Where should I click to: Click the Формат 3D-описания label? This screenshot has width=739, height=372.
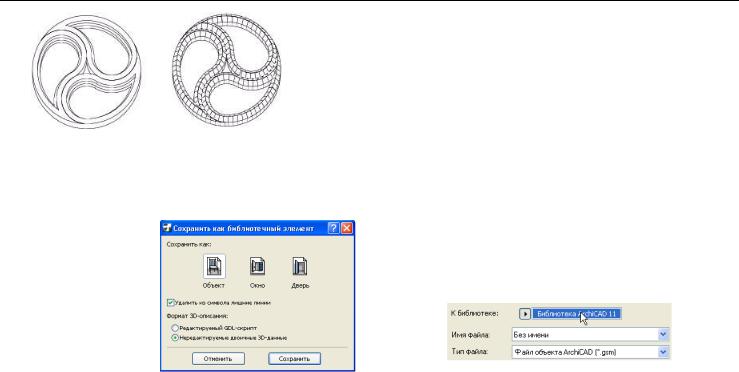[x=197, y=316]
